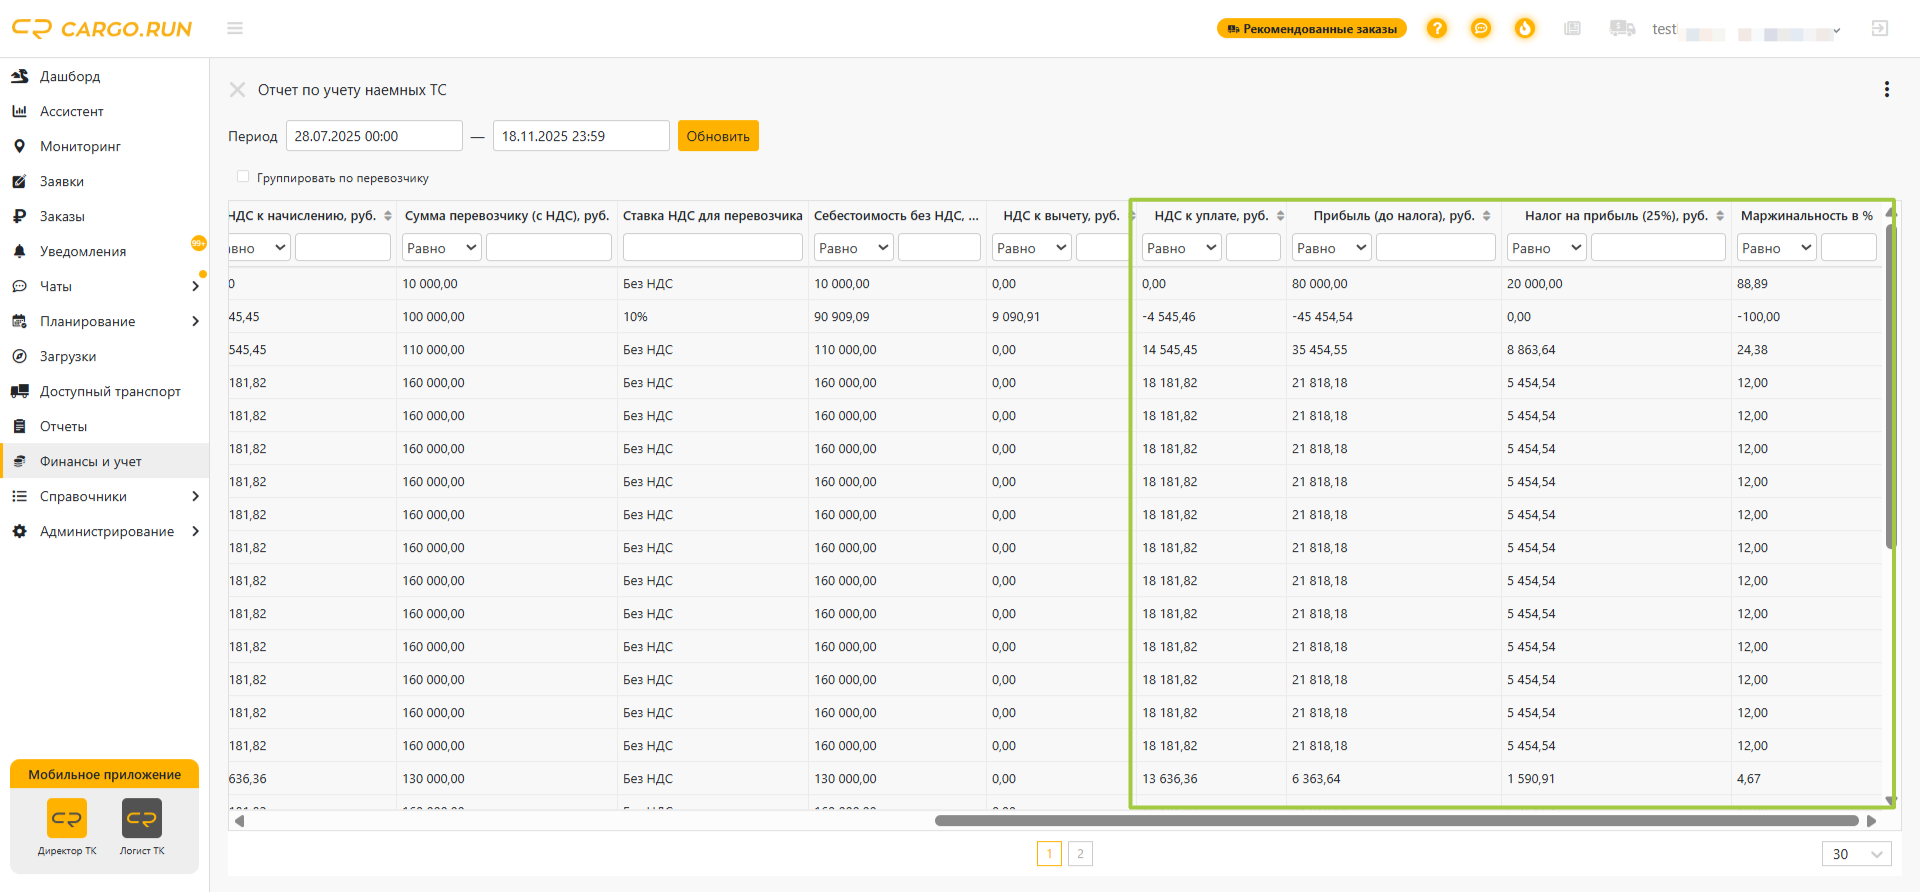Image resolution: width=1920 pixels, height=892 pixels.
Task: Click the Ассистент chart icon
Action: 19,111
